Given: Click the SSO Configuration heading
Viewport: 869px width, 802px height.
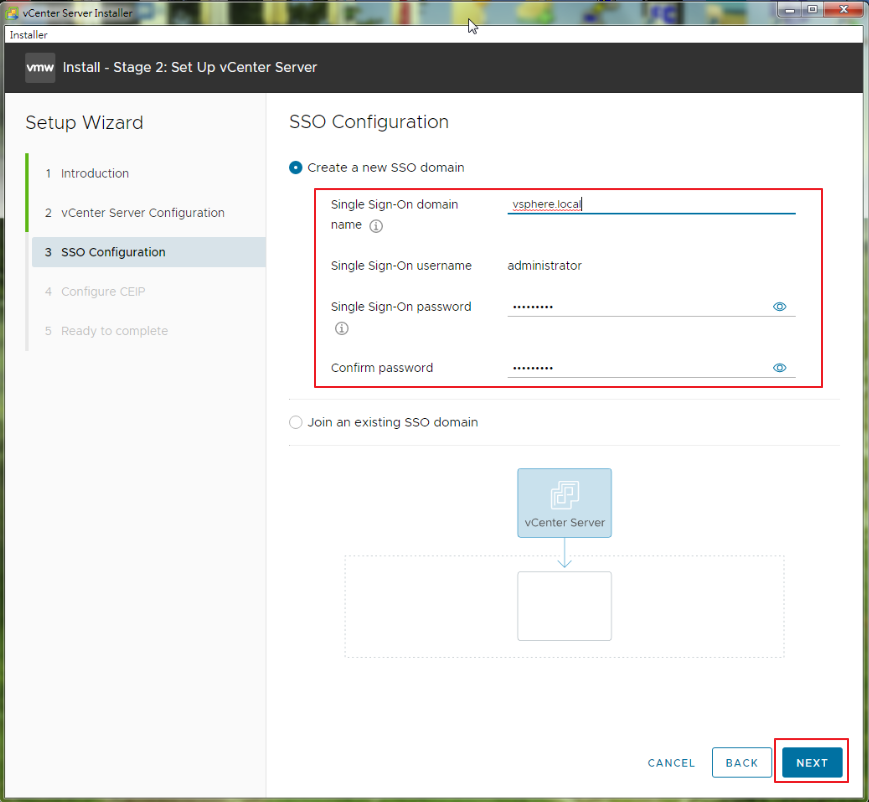Looking at the screenshot, I should (369, 122).
